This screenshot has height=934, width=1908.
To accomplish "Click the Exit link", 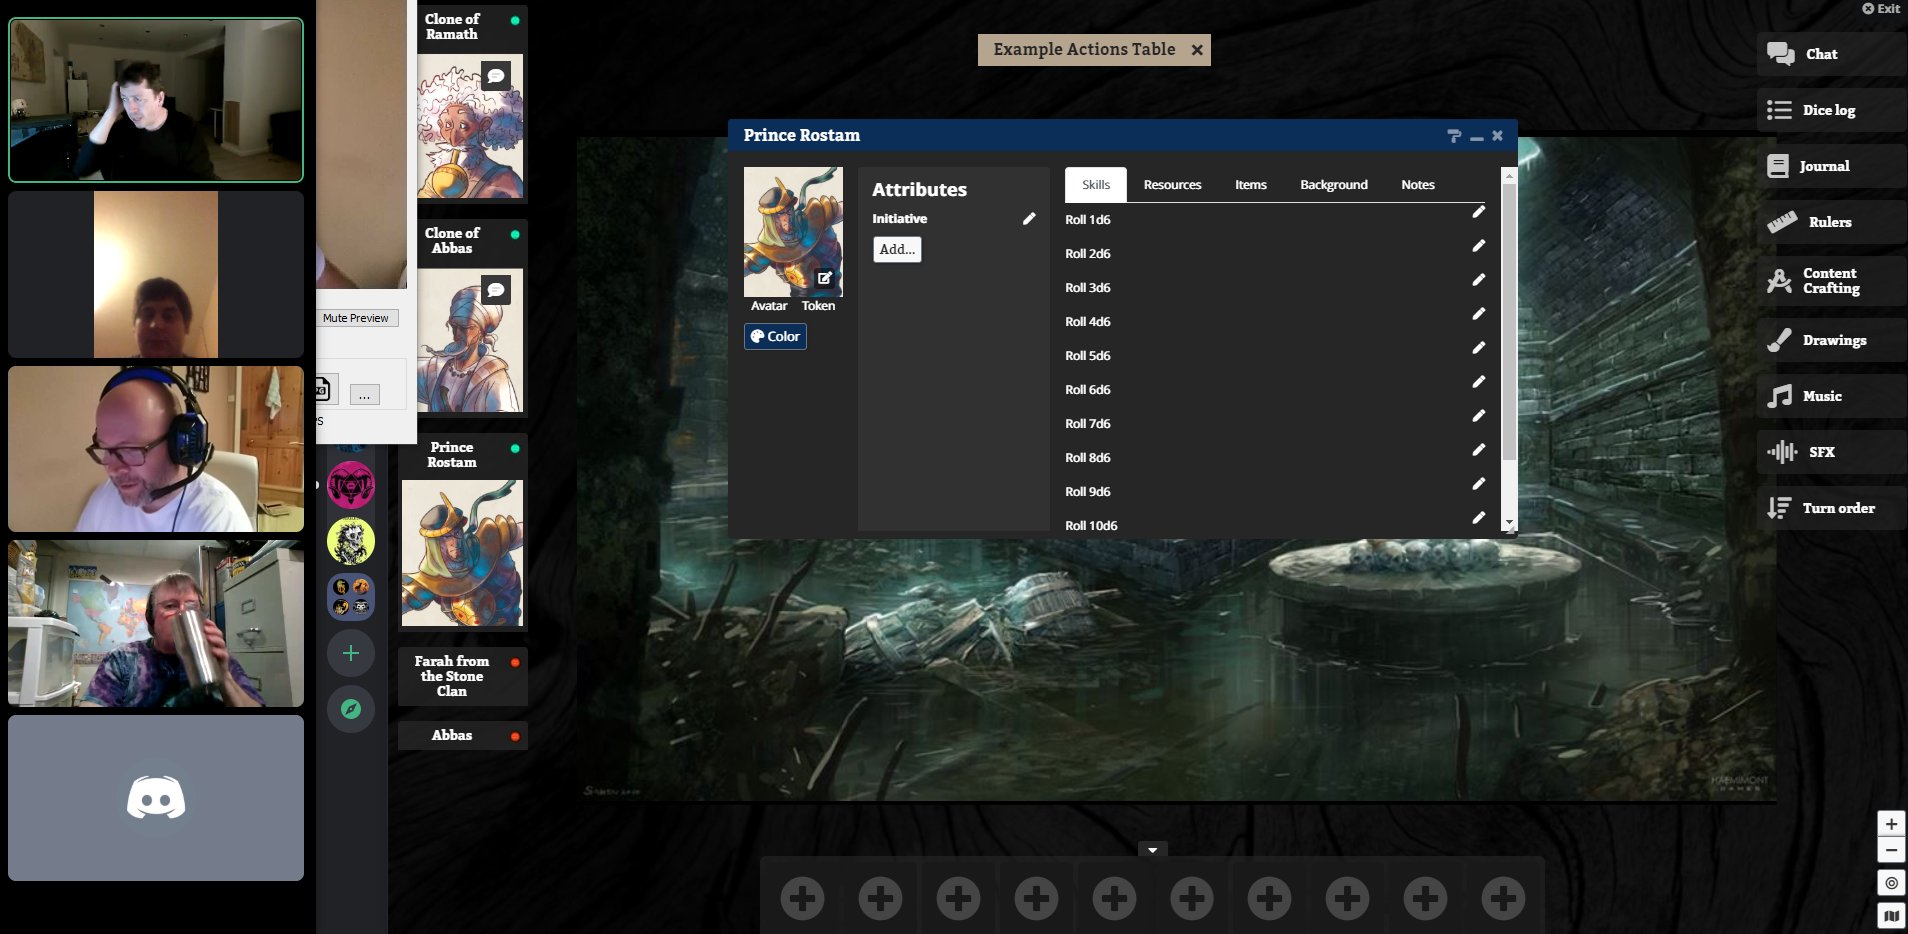I will 1881,8.
